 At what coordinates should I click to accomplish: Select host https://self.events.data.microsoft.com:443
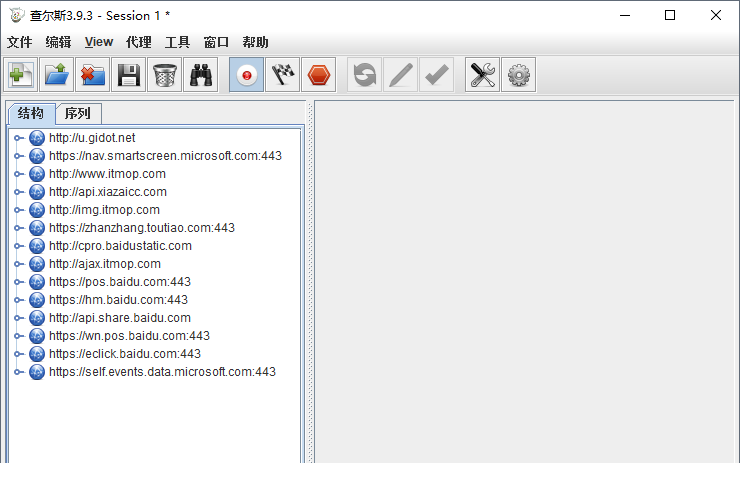162,372
